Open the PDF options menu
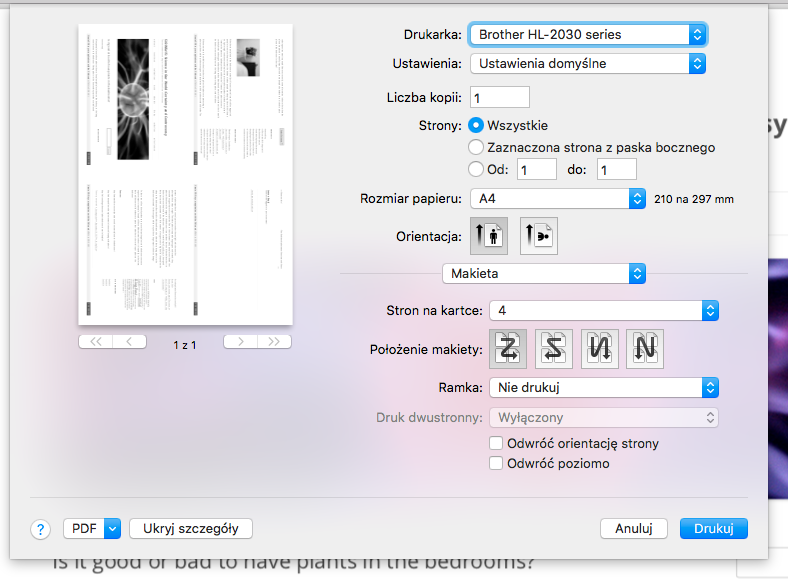788x579 pixels. (x=92, y=529)
